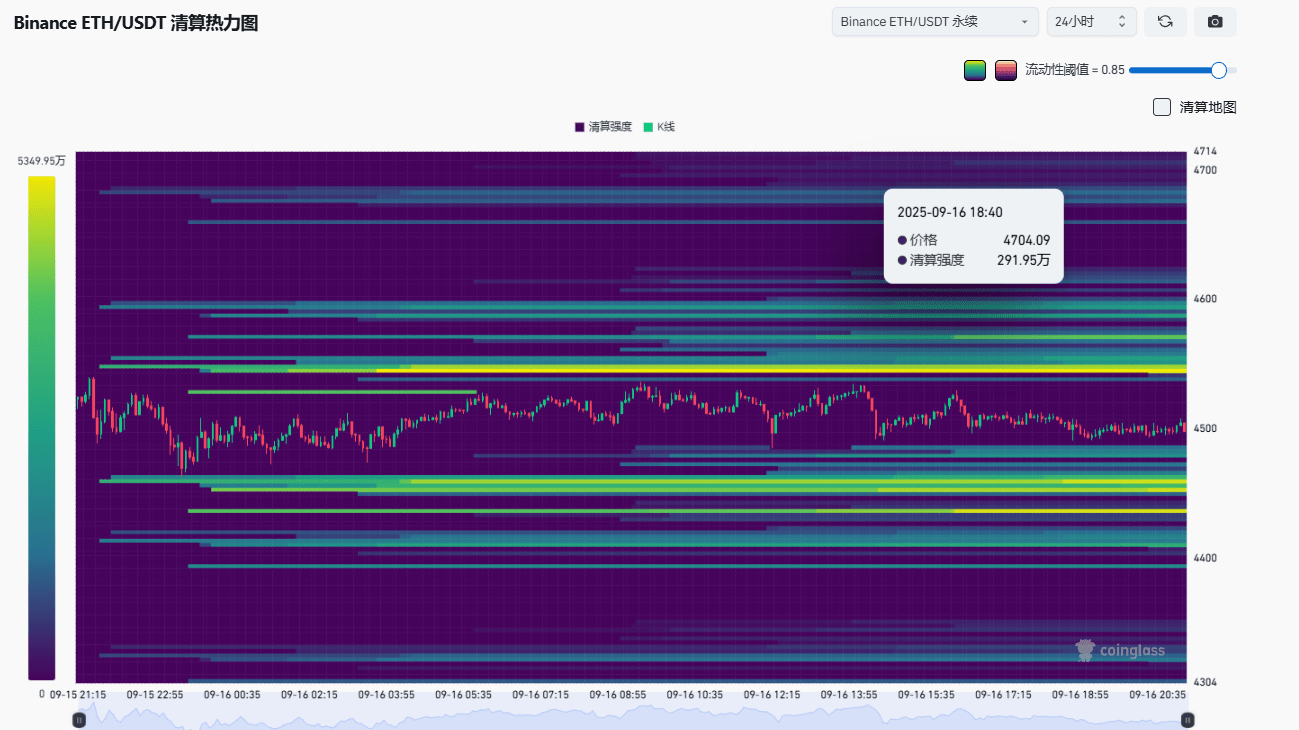Open the Binance ETH/USDT 永续 dropdown

pyautogui.click(x=935, y=22)
